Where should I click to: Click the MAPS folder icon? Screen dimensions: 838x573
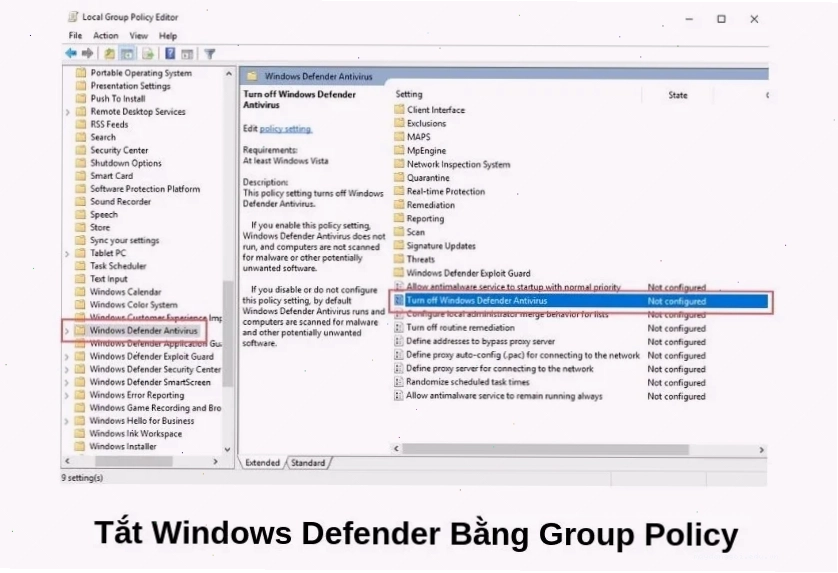399,137
